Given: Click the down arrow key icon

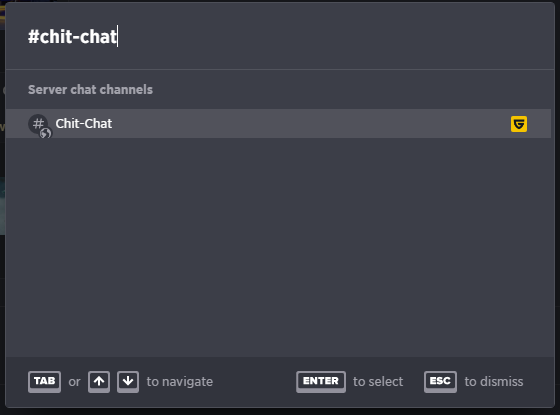Looking at the screenshot, I should point(128,382).
